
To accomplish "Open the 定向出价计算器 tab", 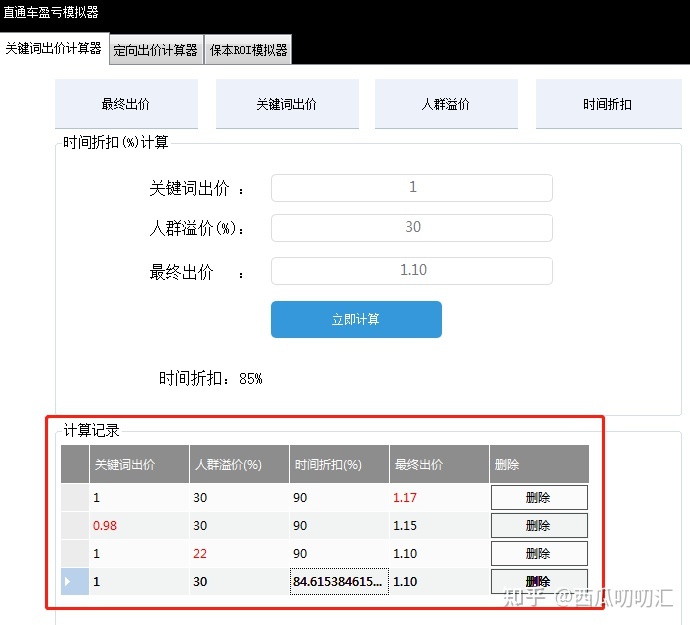I will (156, 50).
